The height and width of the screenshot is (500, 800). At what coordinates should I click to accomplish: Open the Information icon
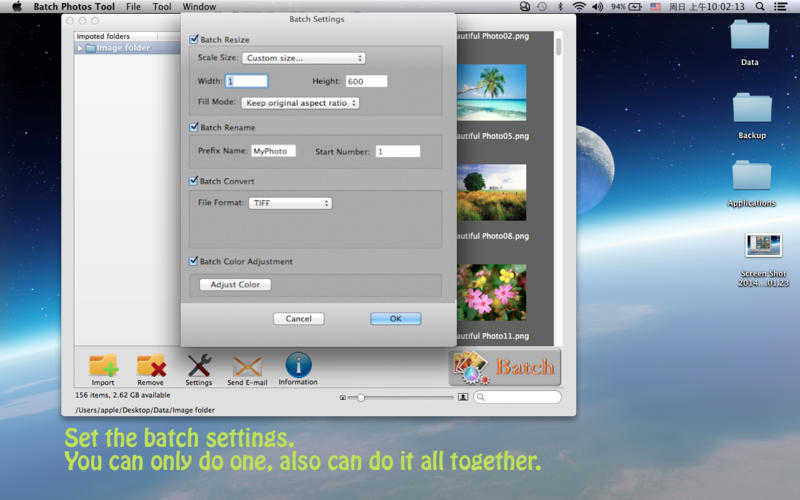tap(298, 365)
